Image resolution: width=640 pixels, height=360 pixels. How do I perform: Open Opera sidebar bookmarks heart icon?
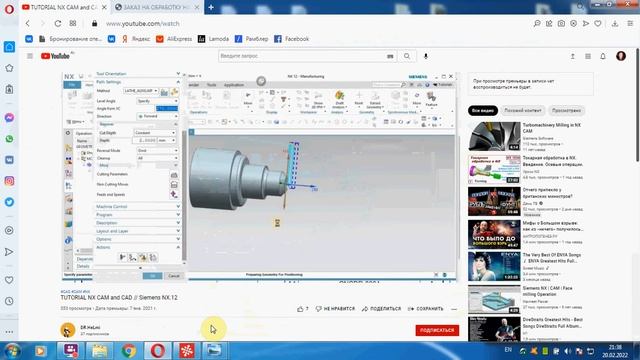coord(9,280)
